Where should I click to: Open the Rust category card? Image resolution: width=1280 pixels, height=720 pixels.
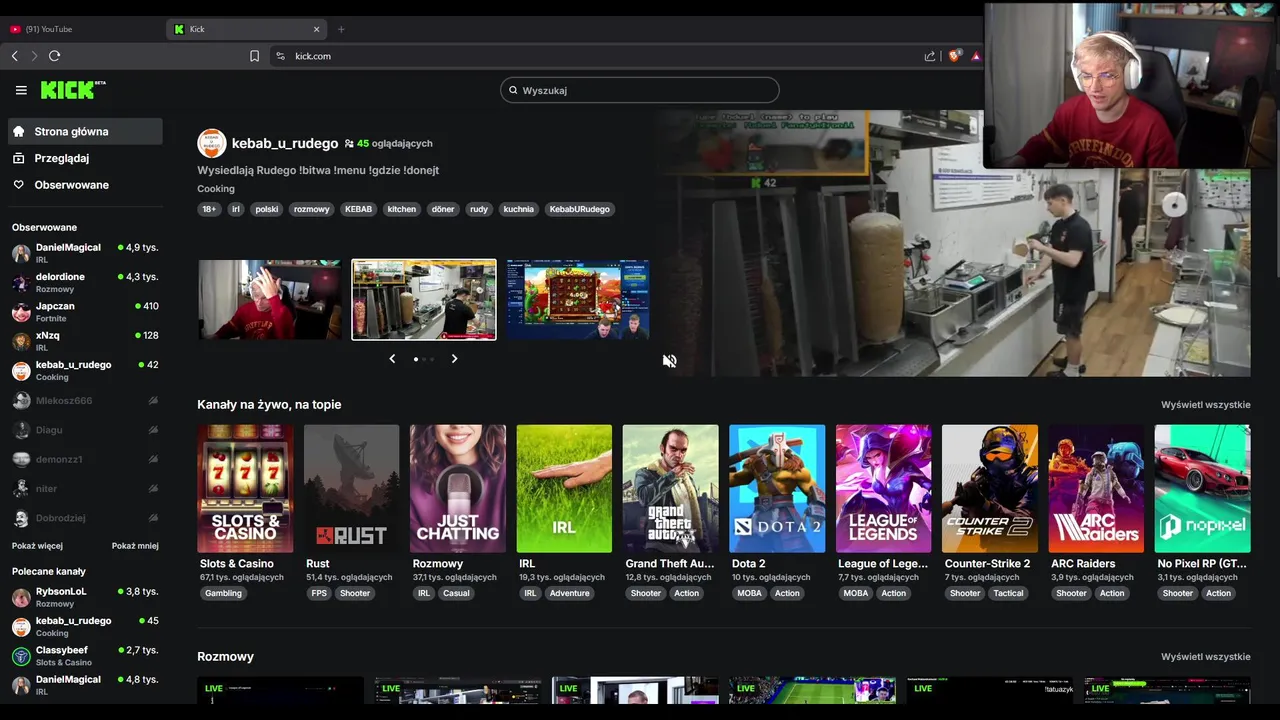coord(351,489)
